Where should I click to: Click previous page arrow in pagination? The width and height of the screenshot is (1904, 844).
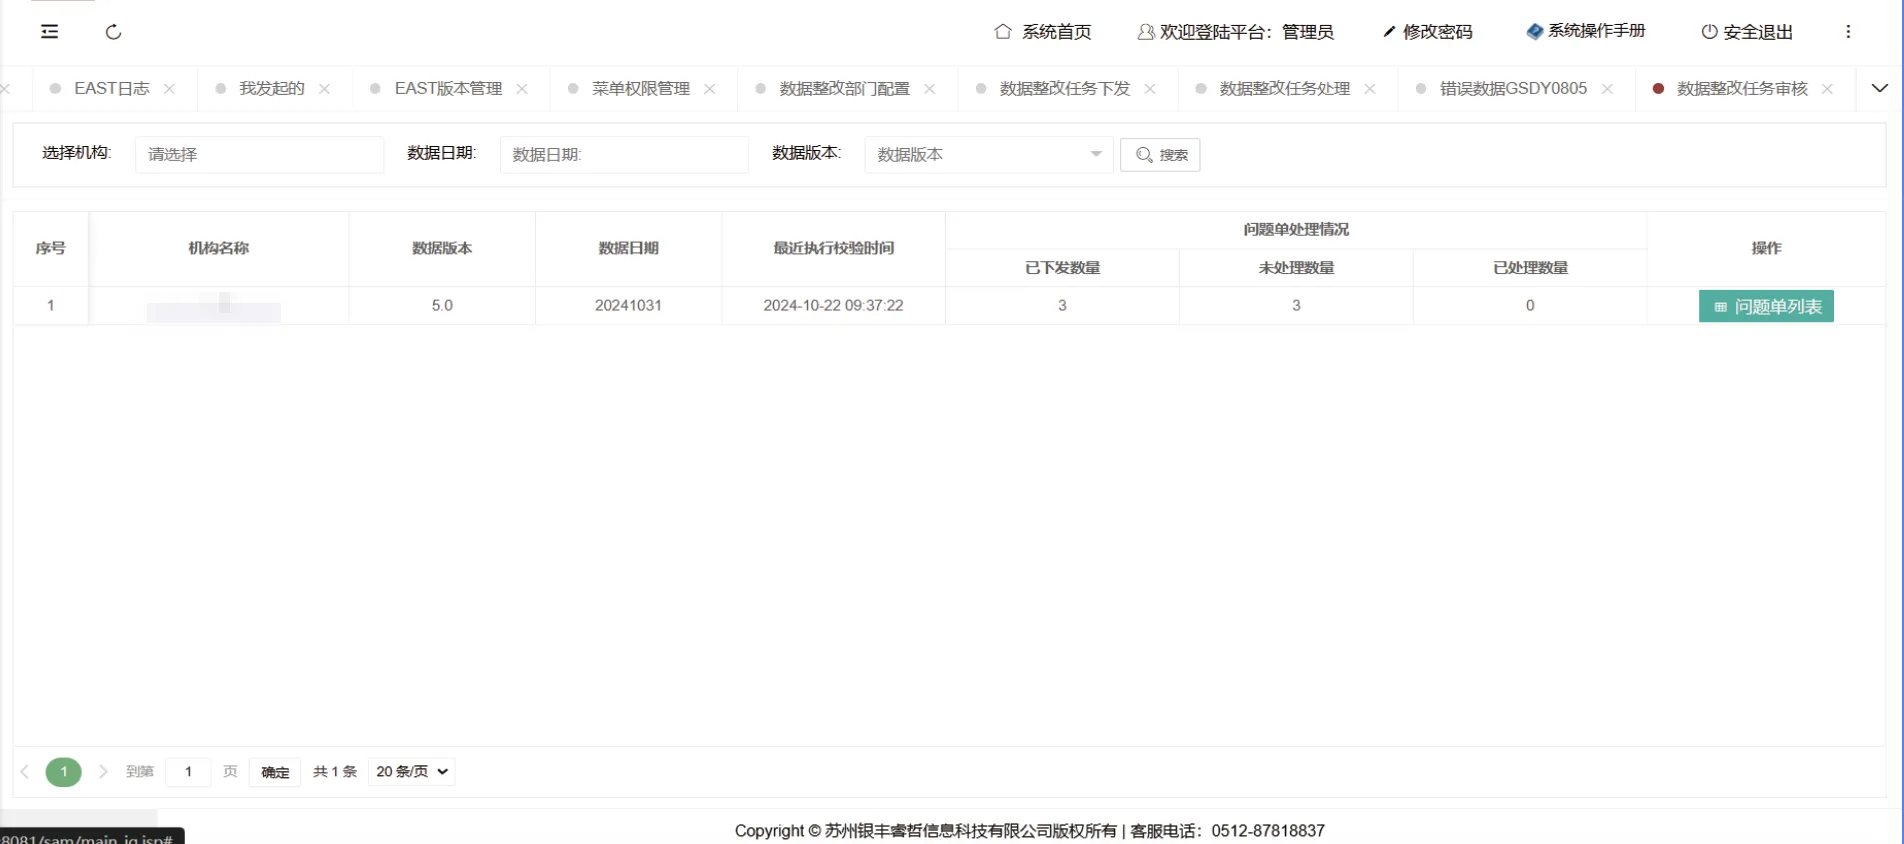coord(25,772)
